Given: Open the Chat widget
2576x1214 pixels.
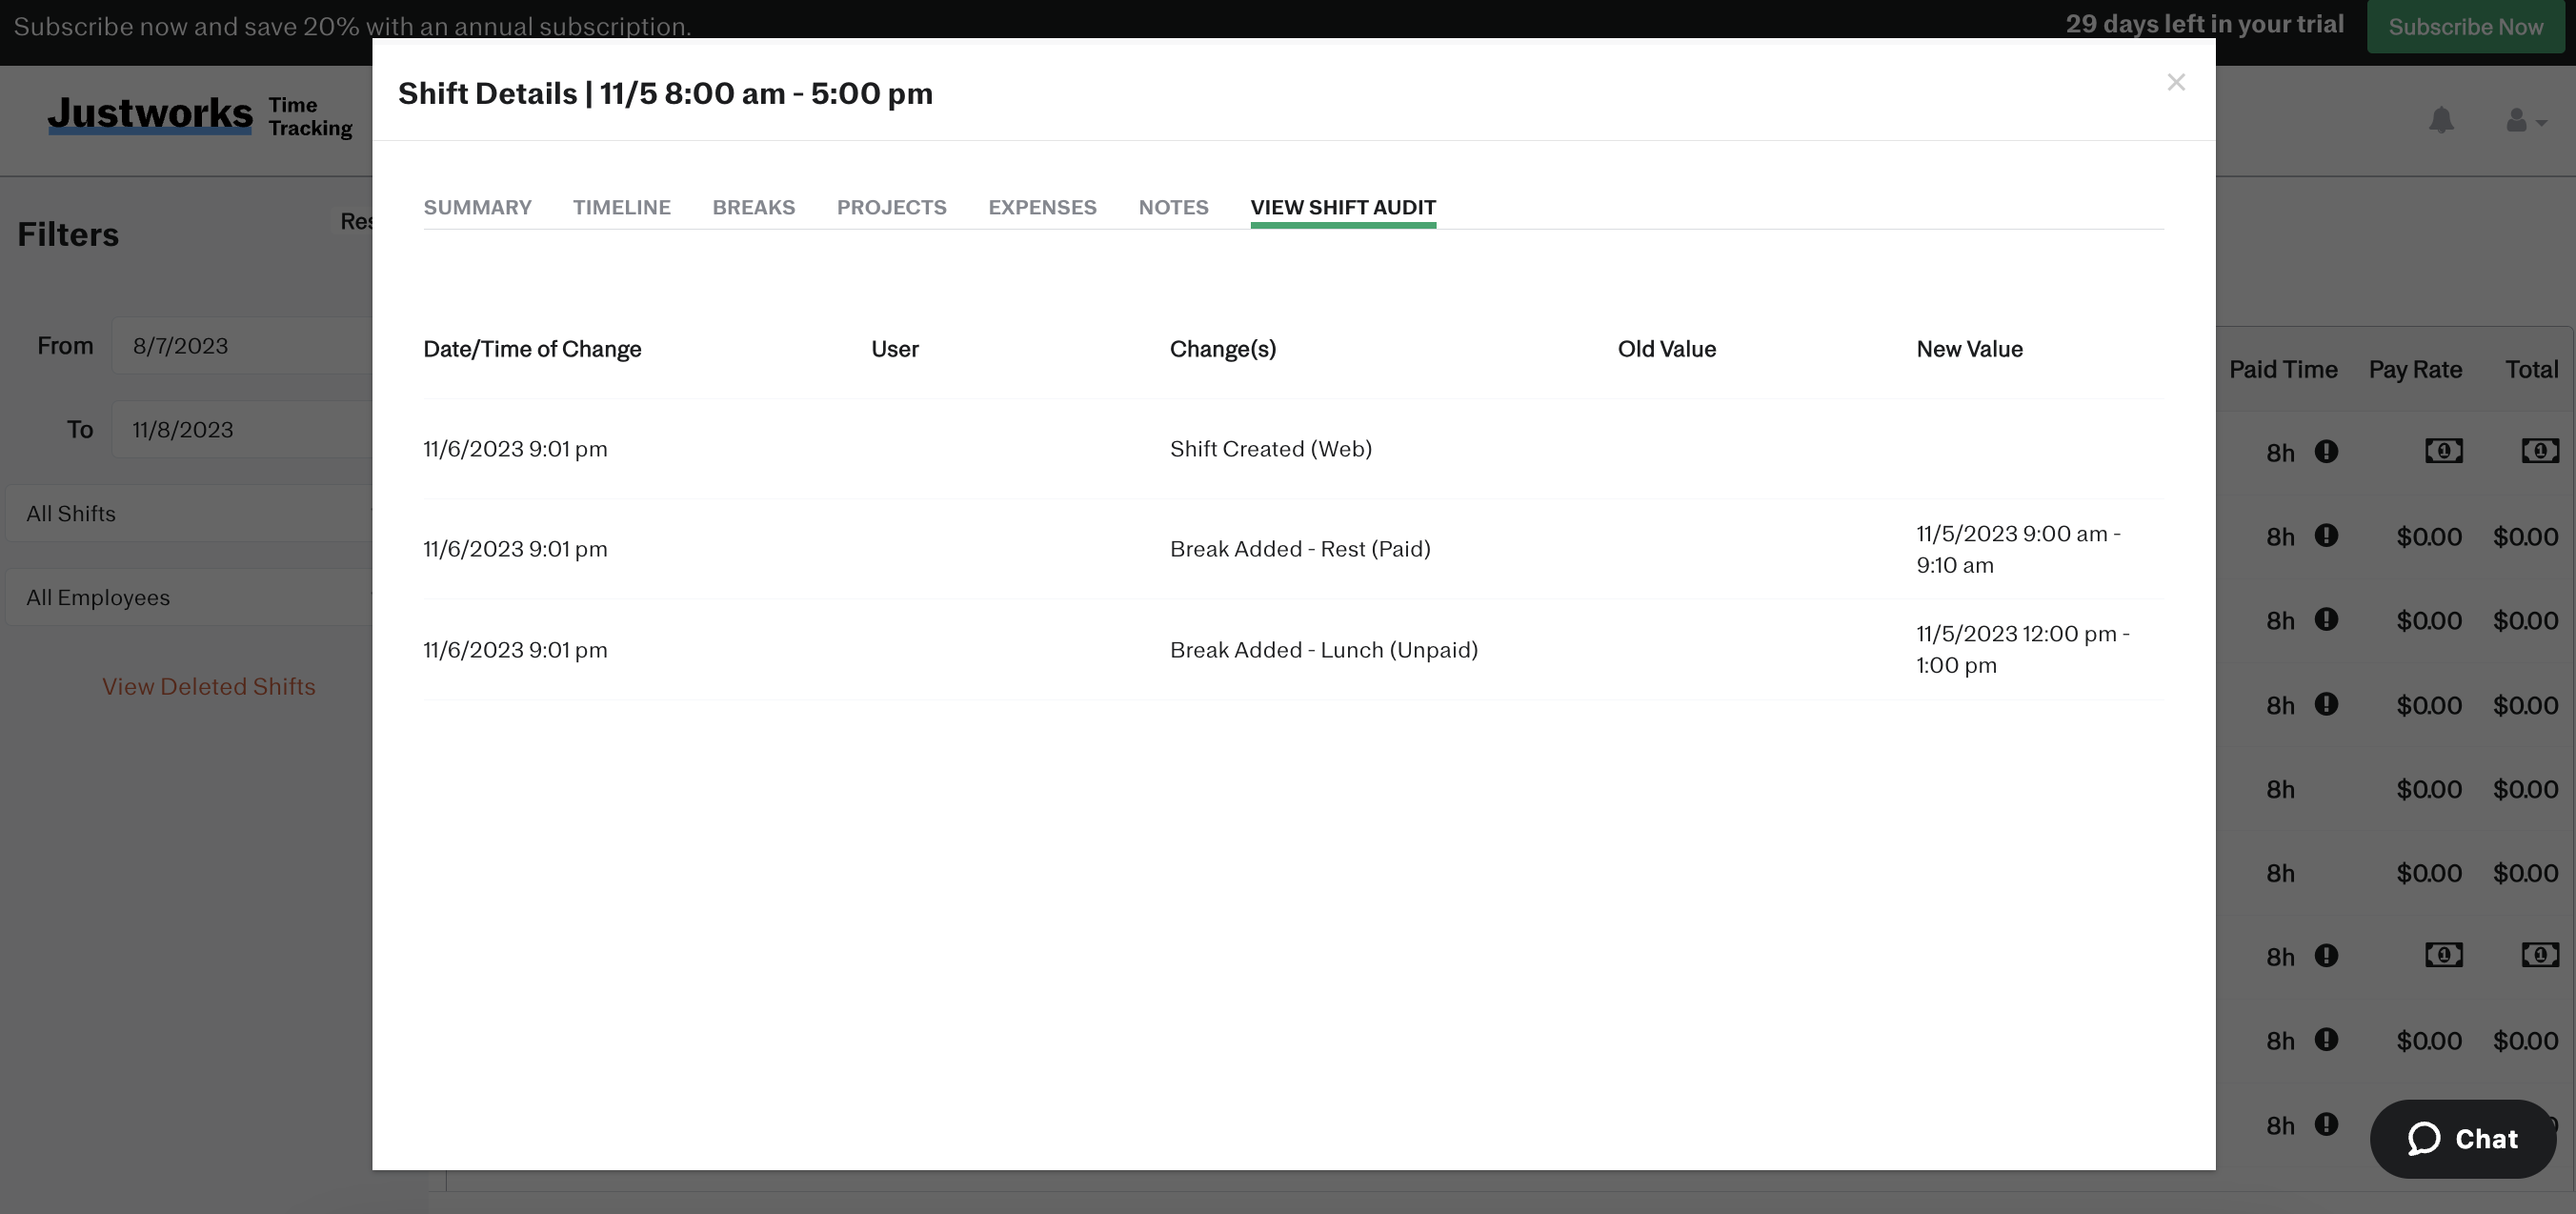Looking at the screenshot, I should click(x=2462, y=1138).
